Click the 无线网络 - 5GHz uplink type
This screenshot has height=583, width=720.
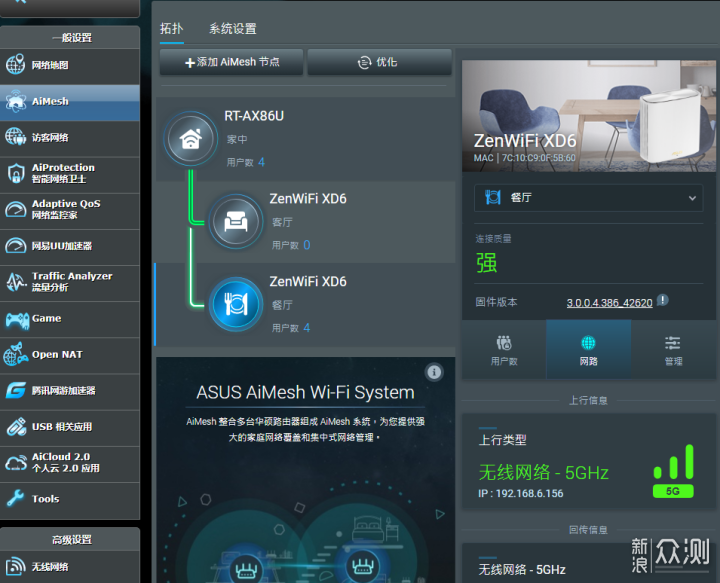point(544,472)
